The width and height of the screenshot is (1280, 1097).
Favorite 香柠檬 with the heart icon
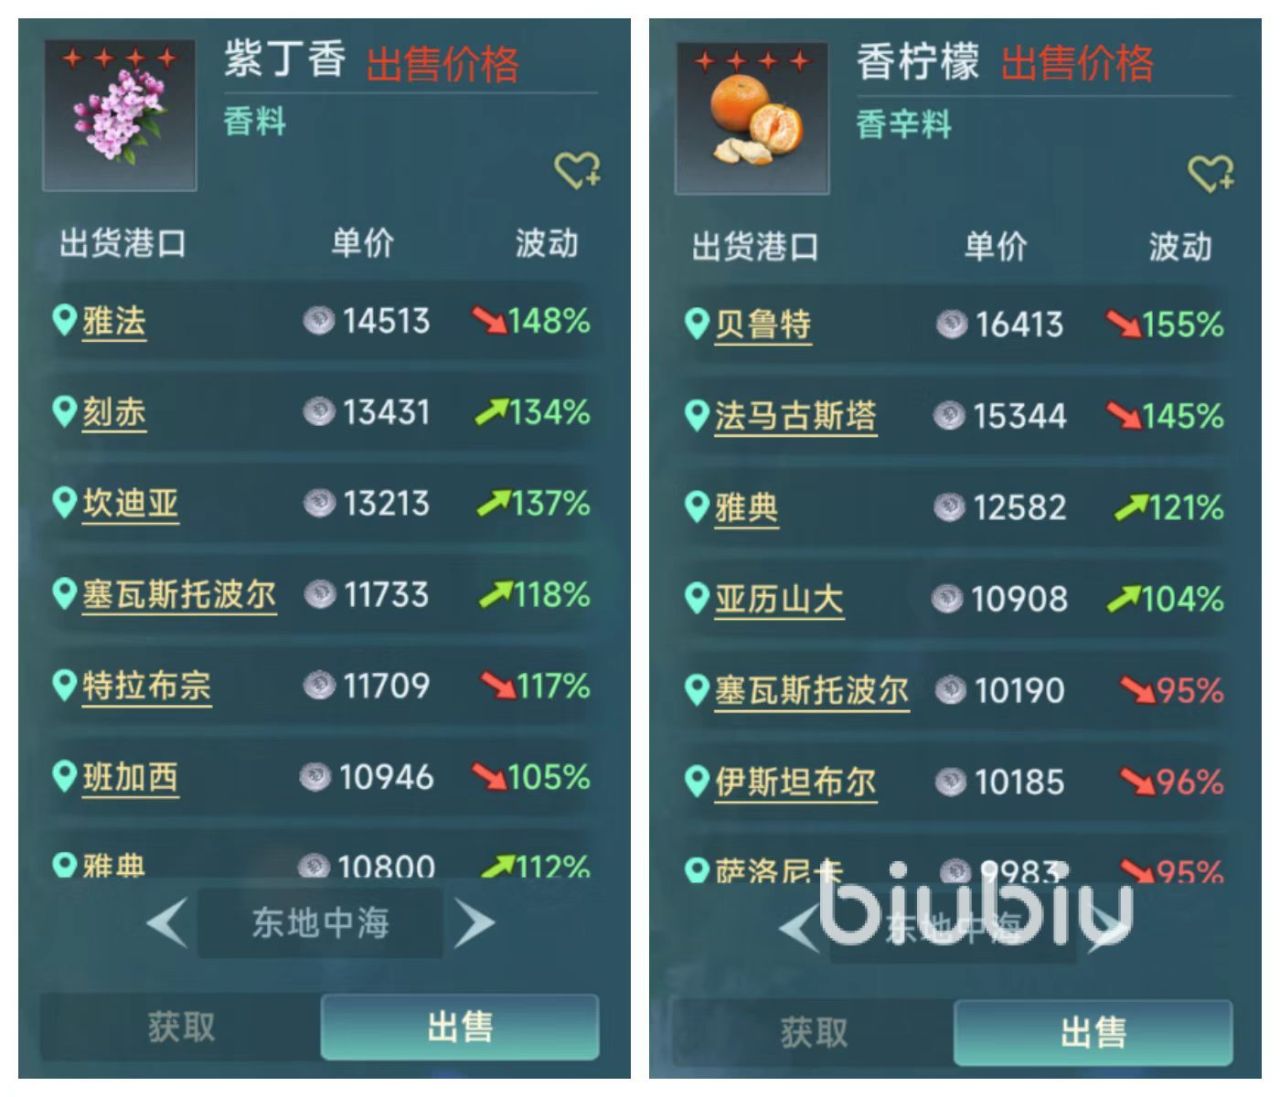(1211, 174)
